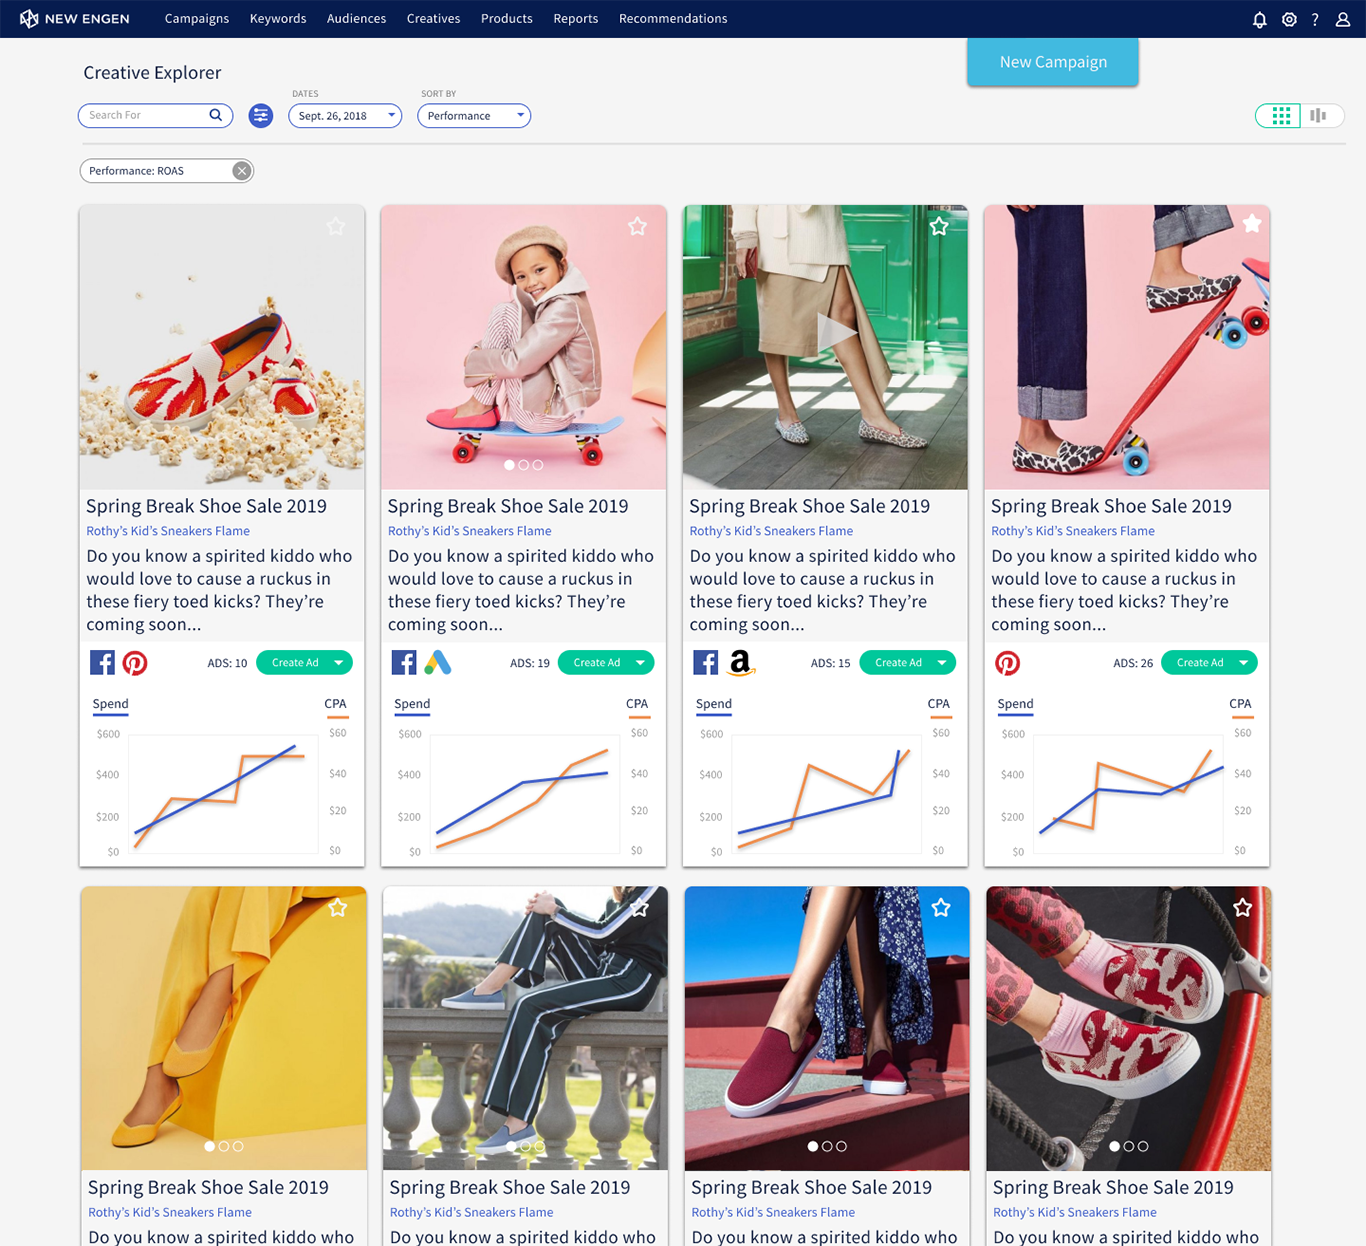Image resolution: width=1366 pixels, height=1246 pixels.
Task: Select second carousel dot on yellow dress image
Action: pos(224,1146)
